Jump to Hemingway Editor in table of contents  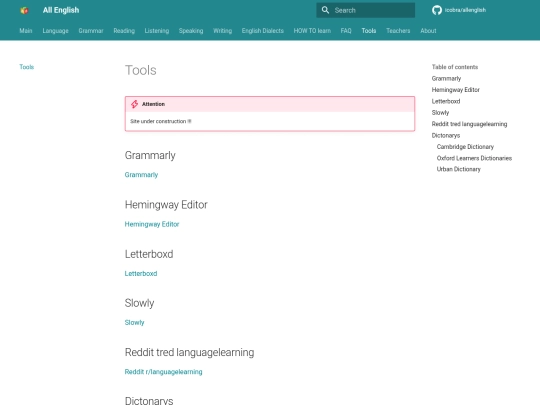coord(456,90)
